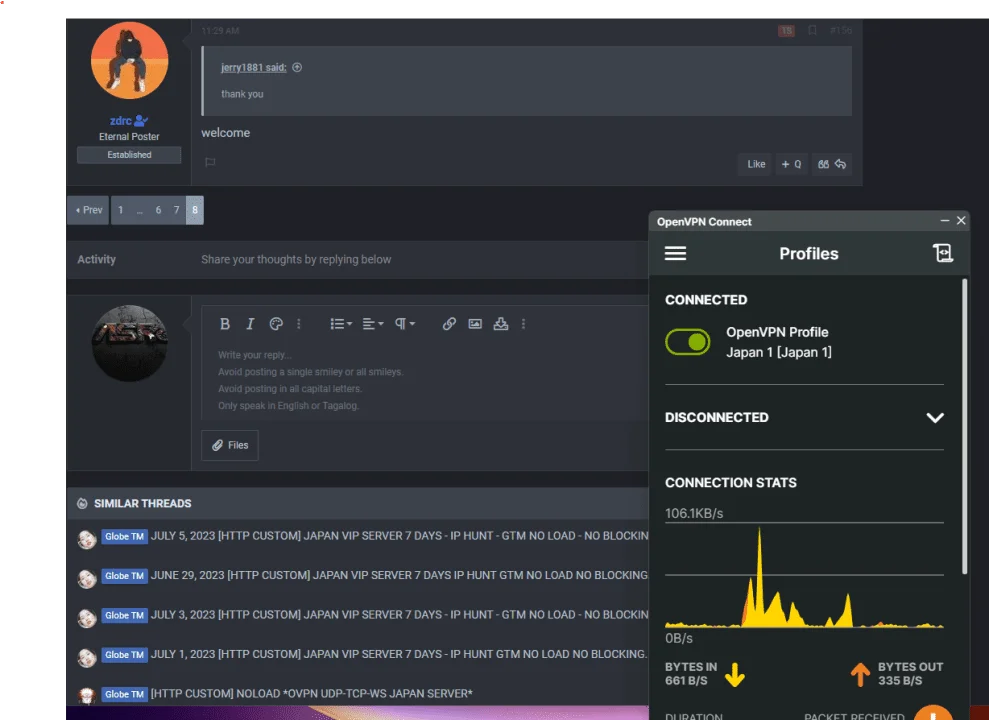Open JULY 5, 2023 Japan VIP thread
The image size is (989, 720).
pos(399,536)
